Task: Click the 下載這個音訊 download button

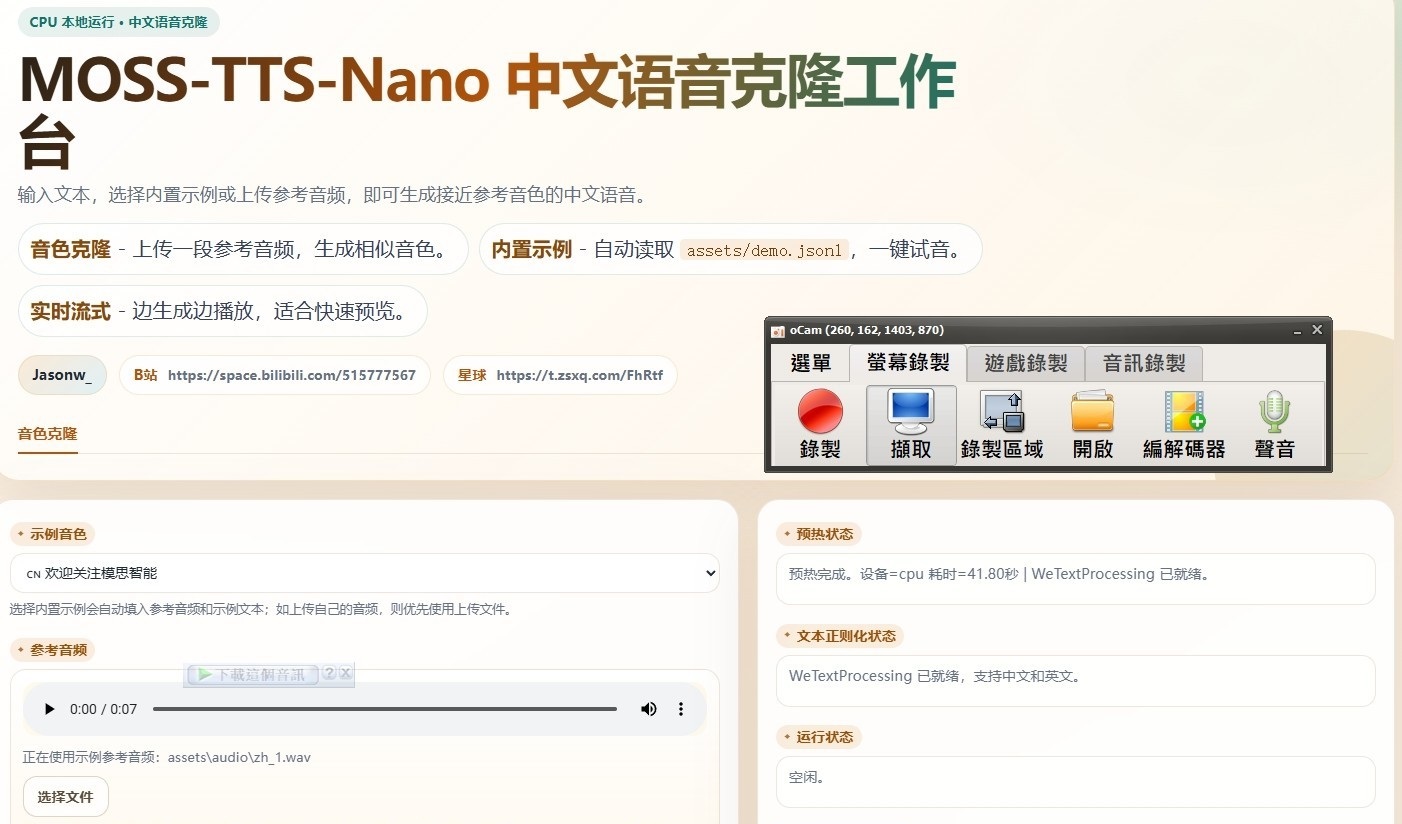Action: (x=252, y=674)
